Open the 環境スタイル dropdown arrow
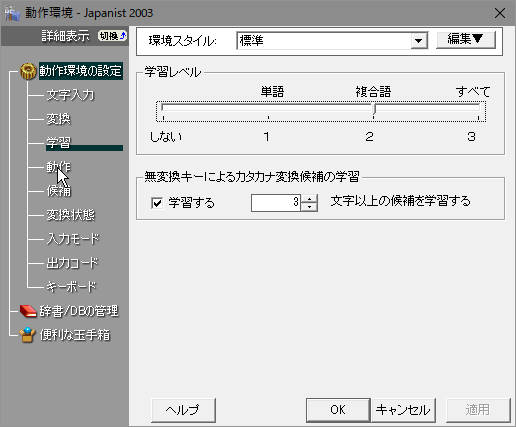The height and width of the screenshot is (427, 516). tap(419, 41)
